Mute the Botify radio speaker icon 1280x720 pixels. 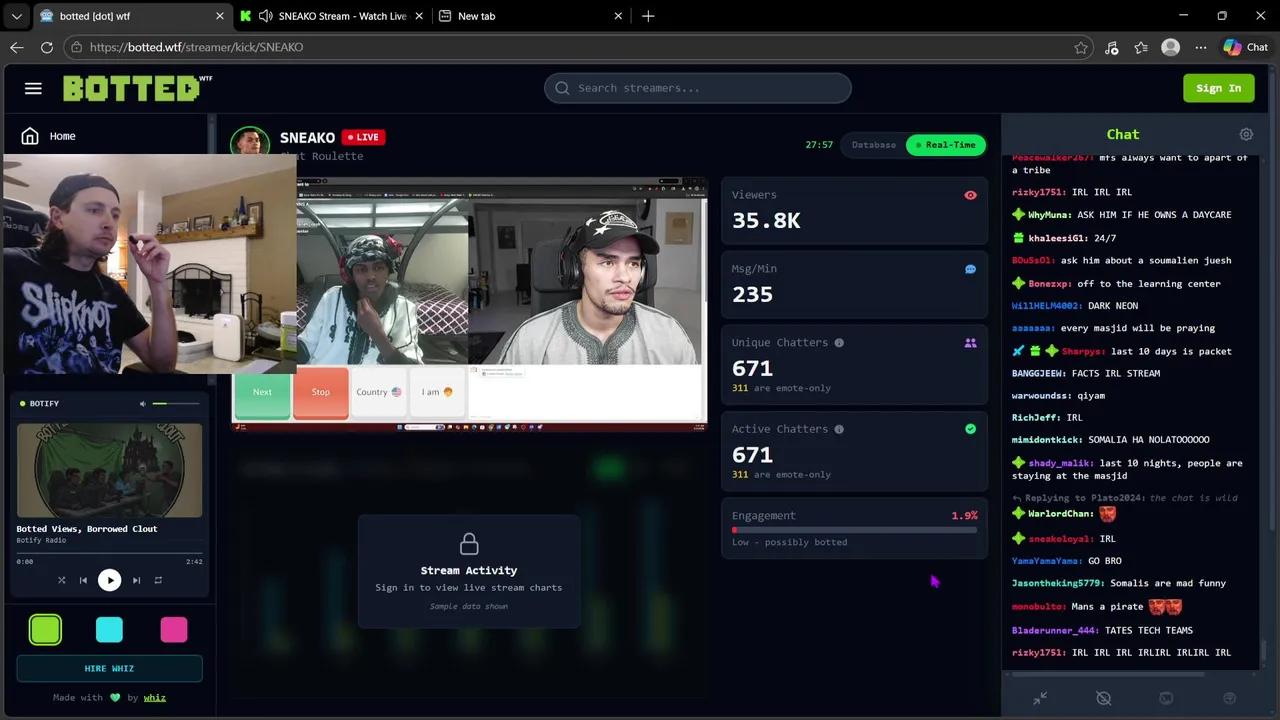coord(143,404)
